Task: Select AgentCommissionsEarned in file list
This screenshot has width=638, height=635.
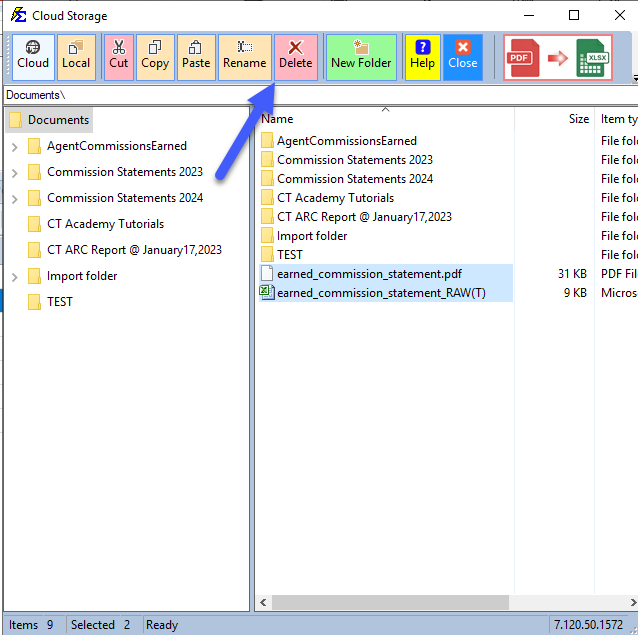Action: point(347,141)
